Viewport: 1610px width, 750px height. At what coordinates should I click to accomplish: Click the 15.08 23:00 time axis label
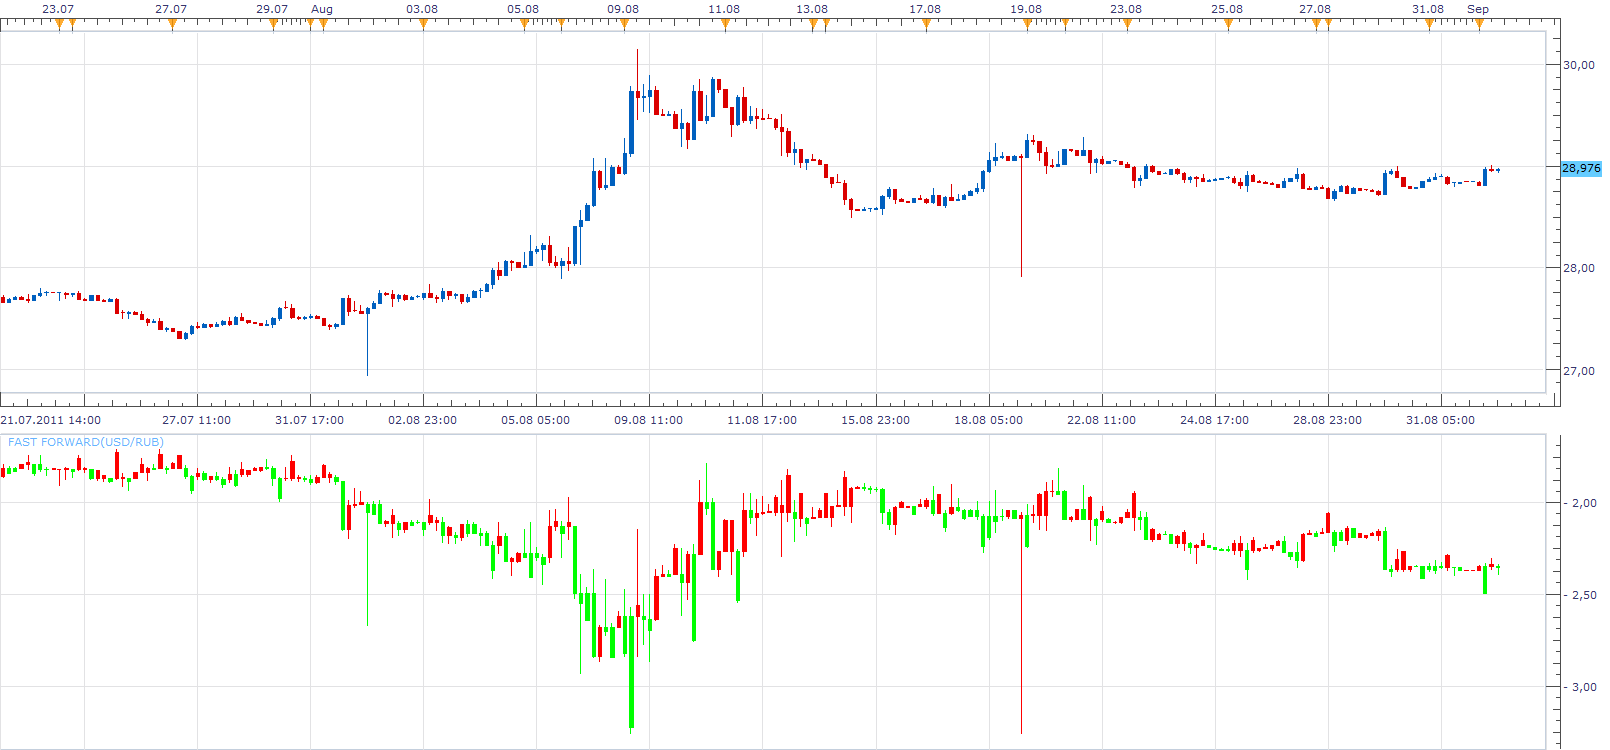tap(875, 420)
